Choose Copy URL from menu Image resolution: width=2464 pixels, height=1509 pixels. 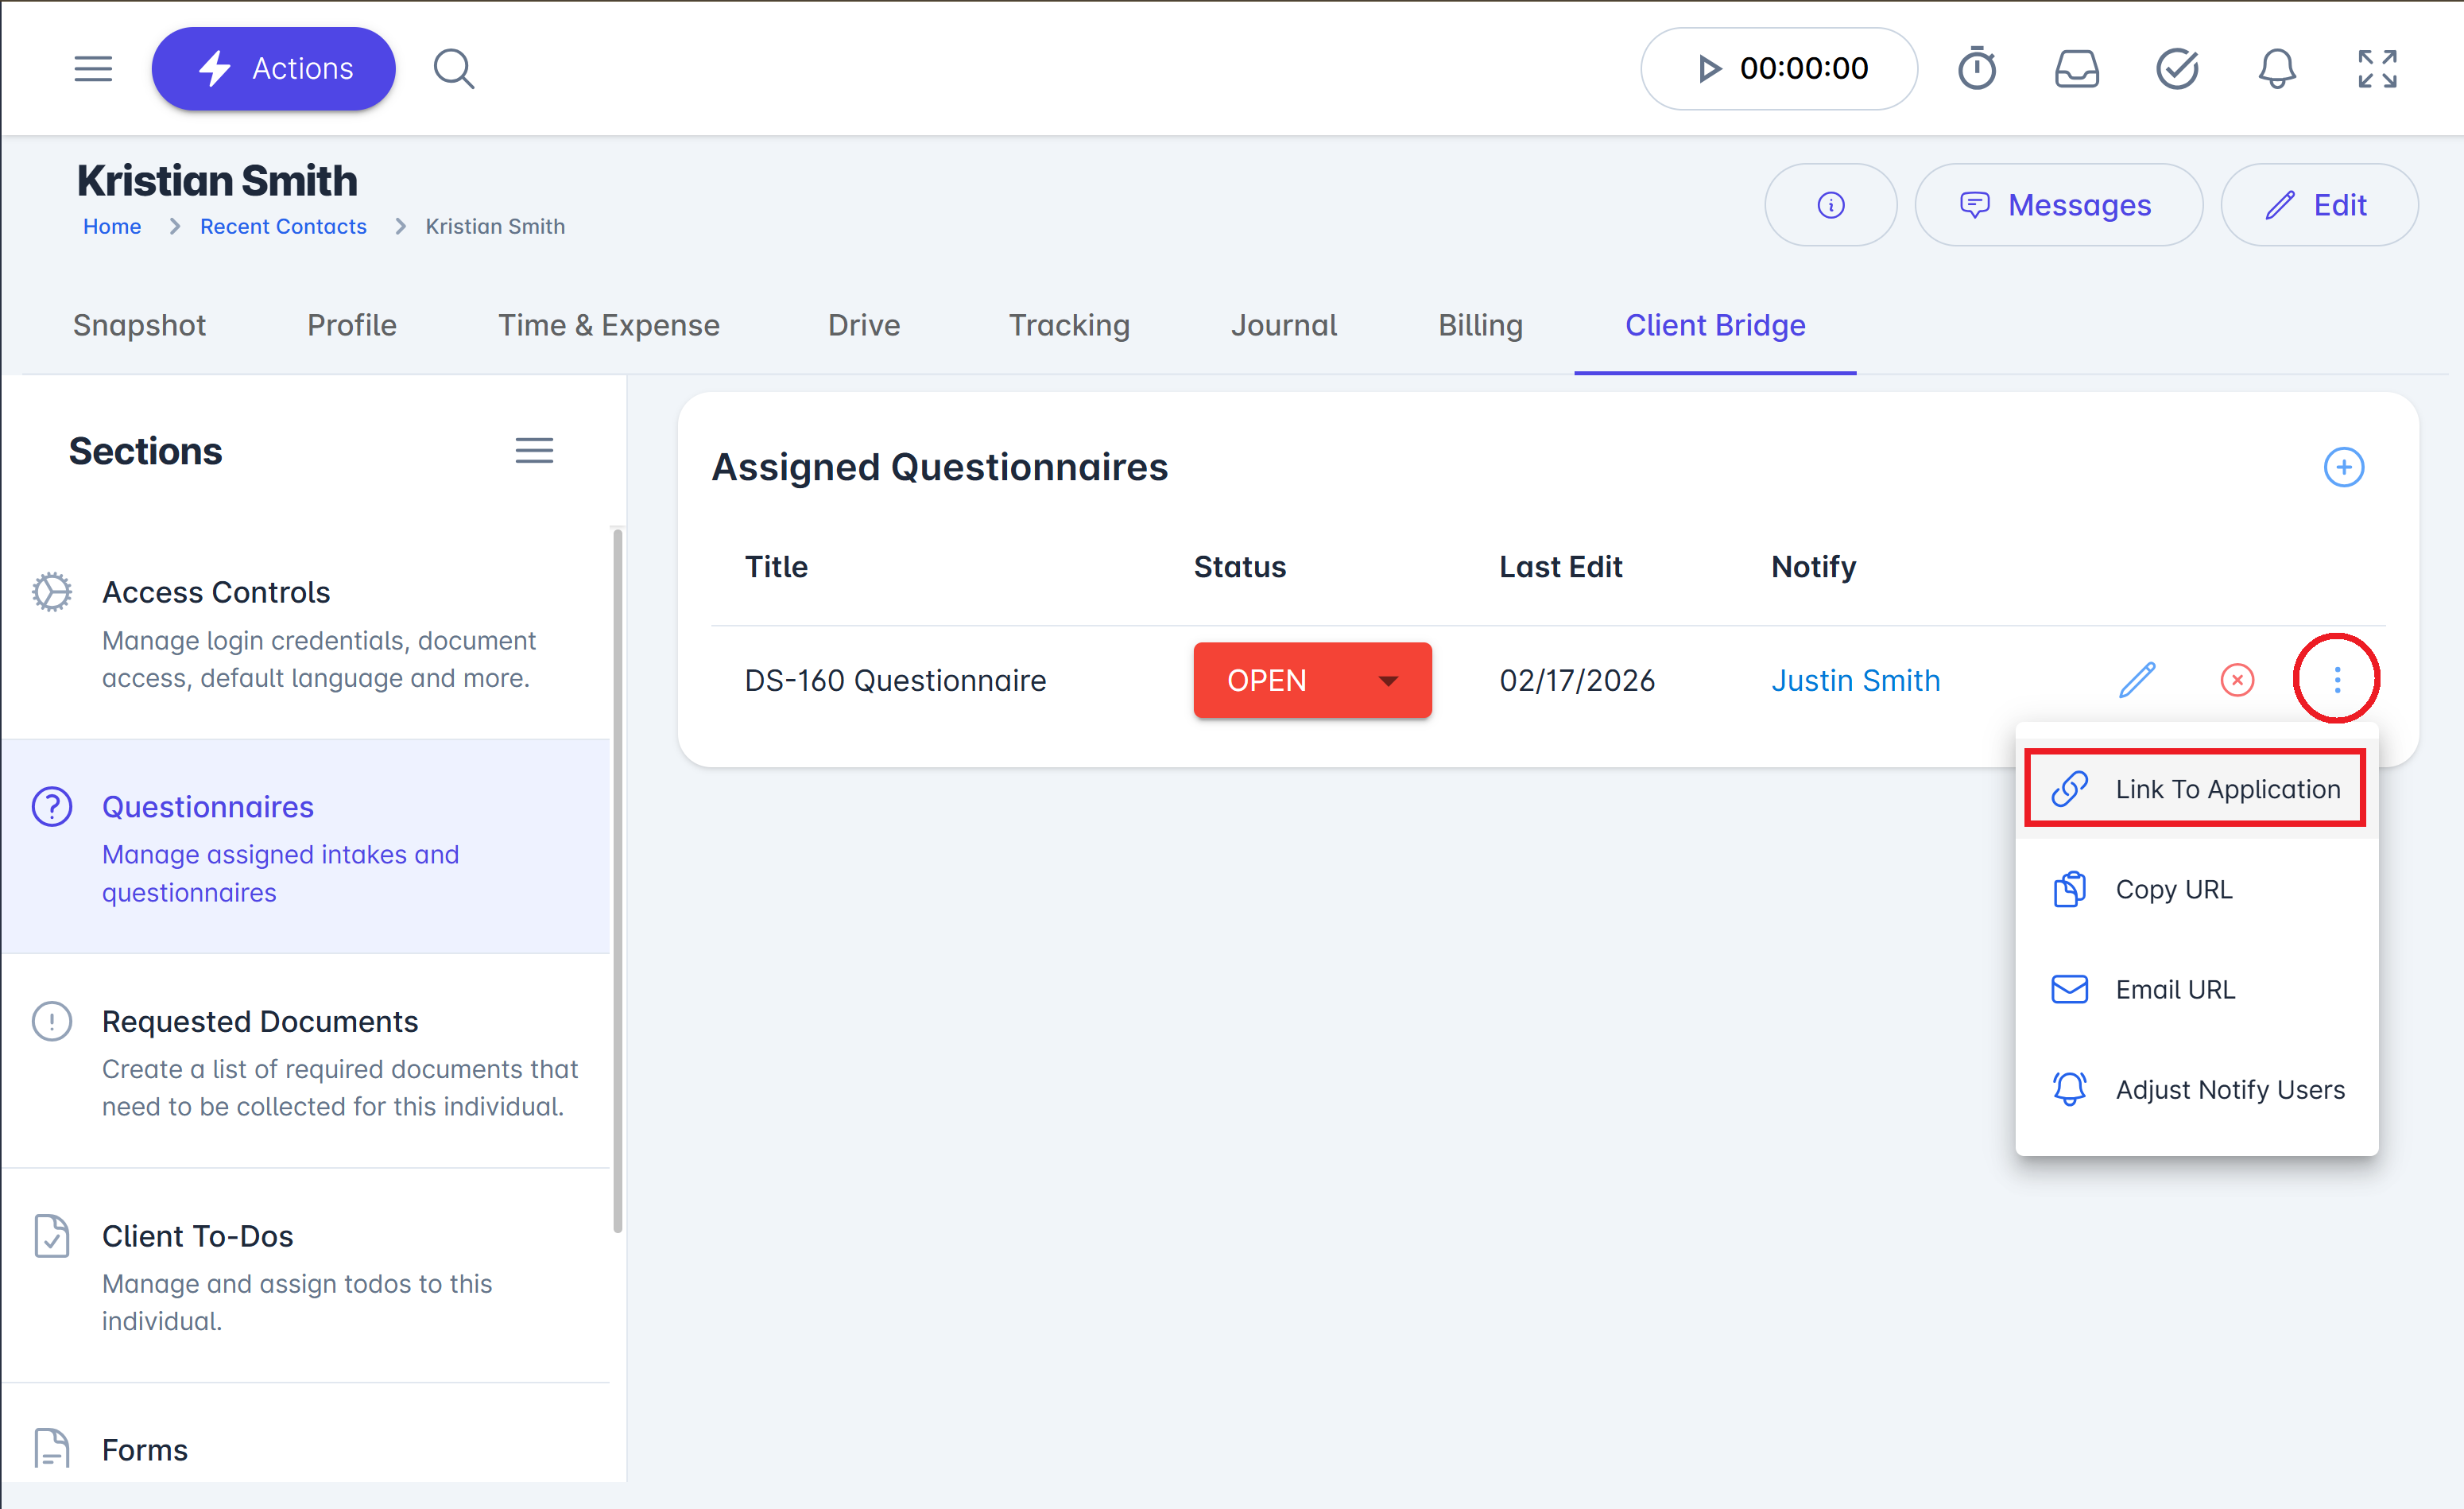point(2173,889)
